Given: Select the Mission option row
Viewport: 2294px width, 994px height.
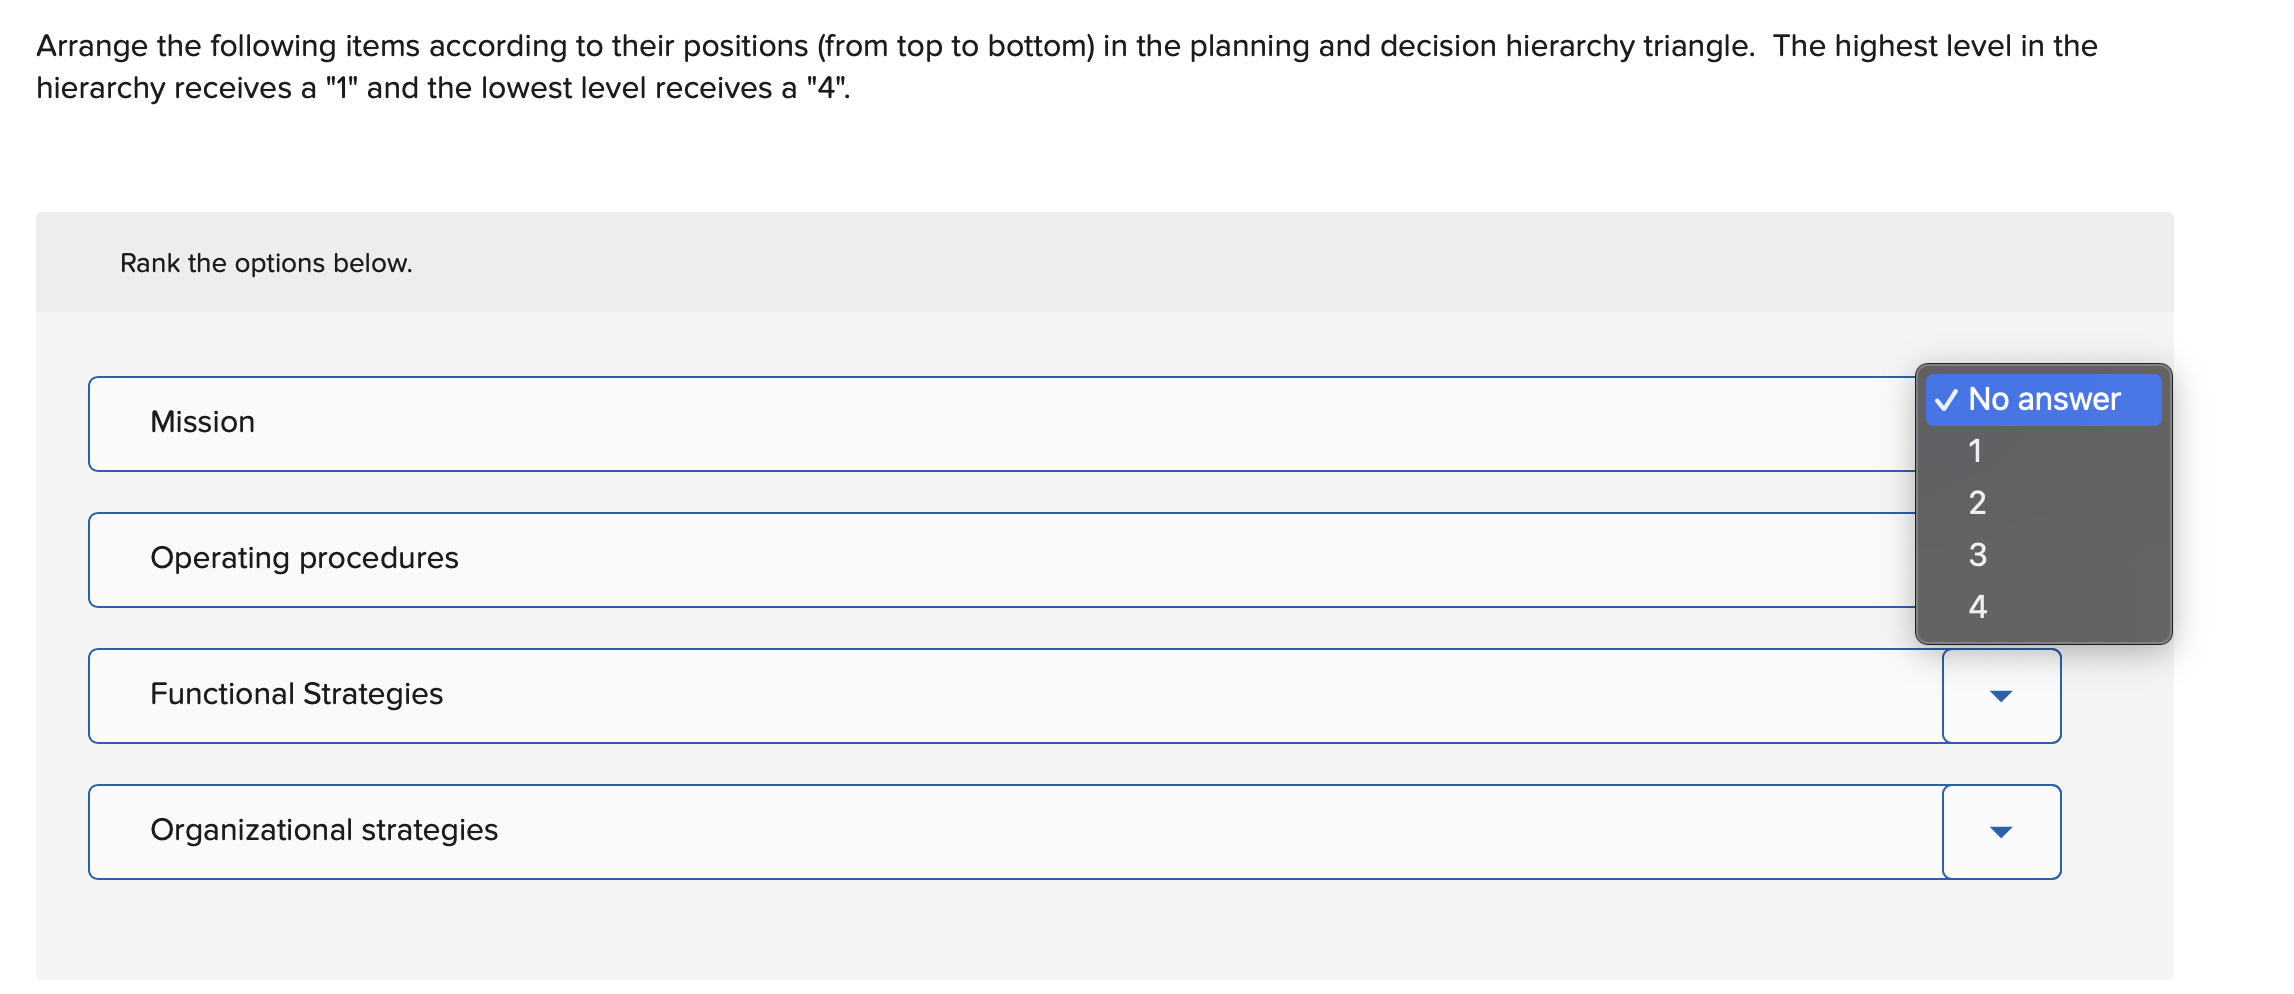Looking at the screenshot, I should (900, 423).
